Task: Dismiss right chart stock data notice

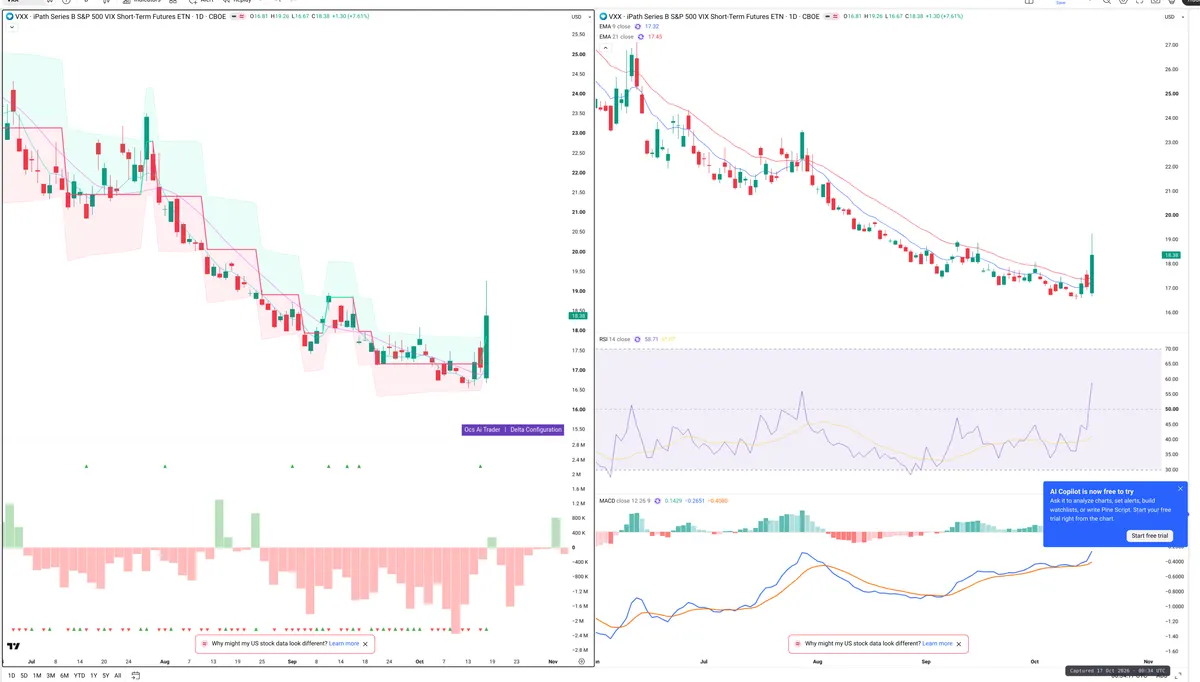Action: [959, 644]
